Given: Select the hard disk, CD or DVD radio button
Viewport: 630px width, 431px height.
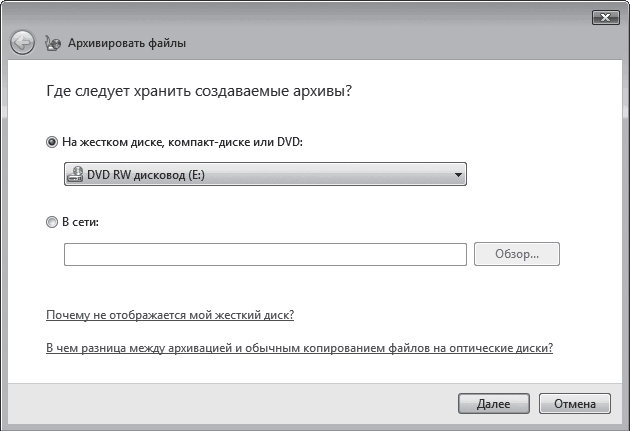Looking at the screenshot, I should coord(52,143).
